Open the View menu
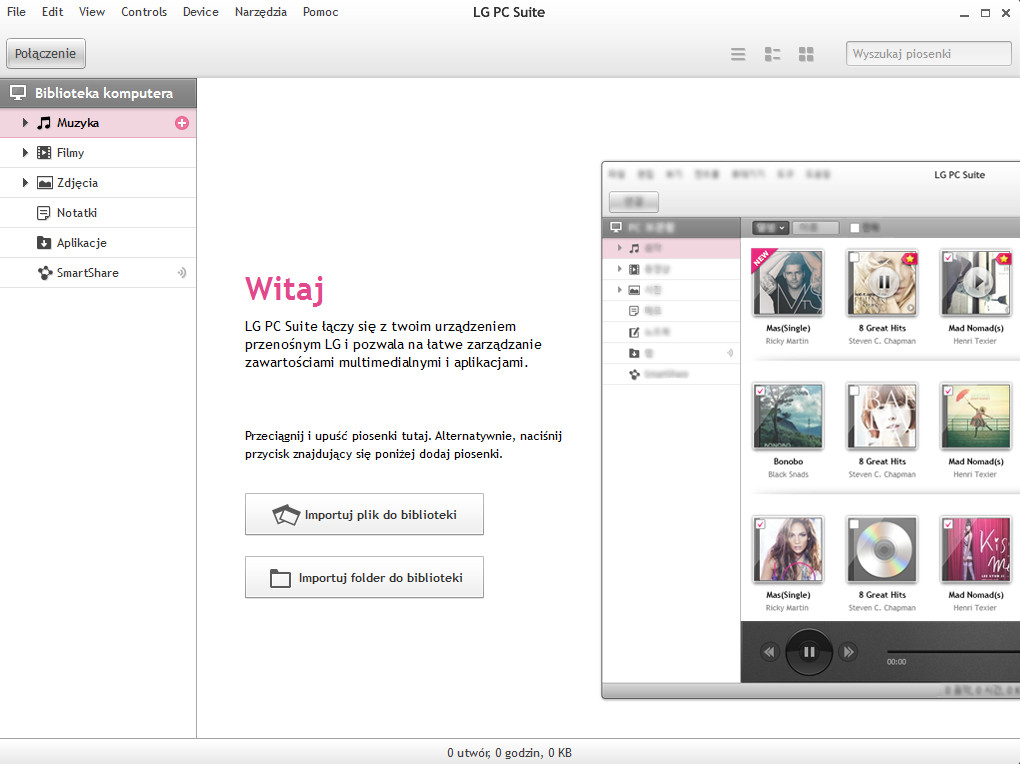Image resolution: width=1020 pixels, height=764 pixels. [92, 12]
